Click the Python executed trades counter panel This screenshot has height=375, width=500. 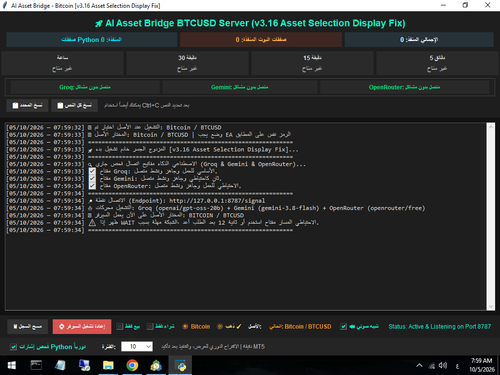[91, 40]
